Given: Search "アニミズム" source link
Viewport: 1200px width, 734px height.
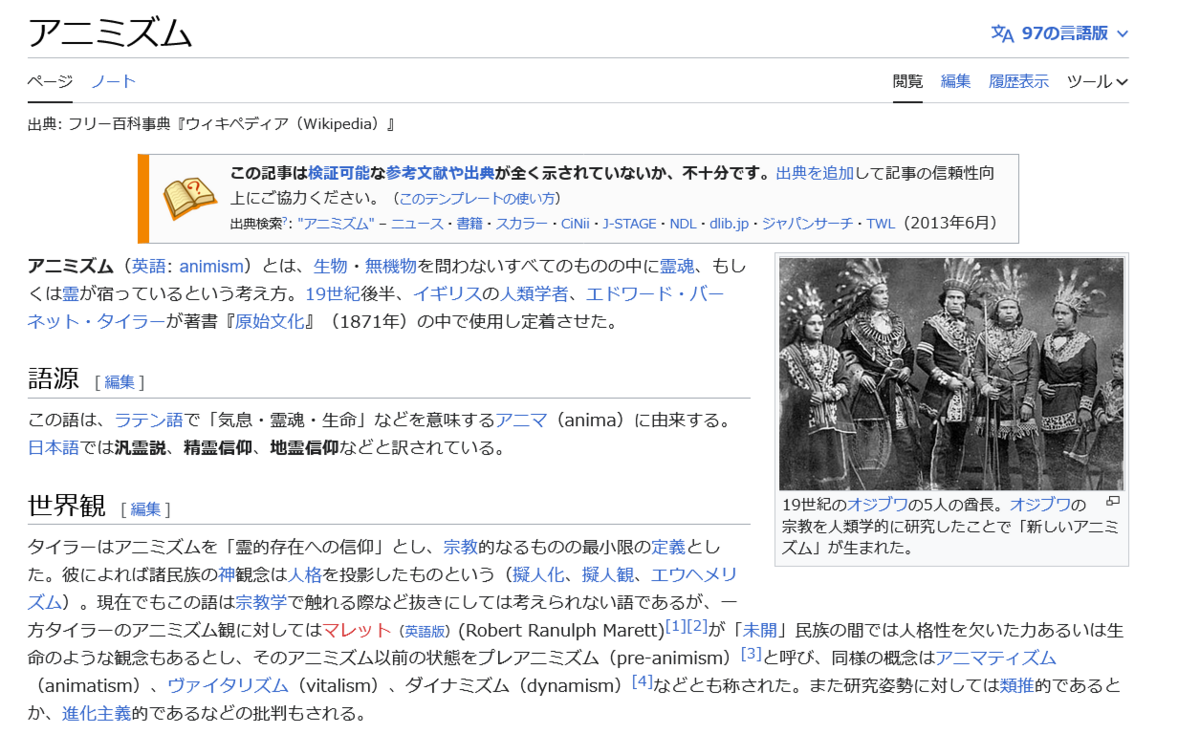Looking at the screenshot, I should click(x=336, y=224).
